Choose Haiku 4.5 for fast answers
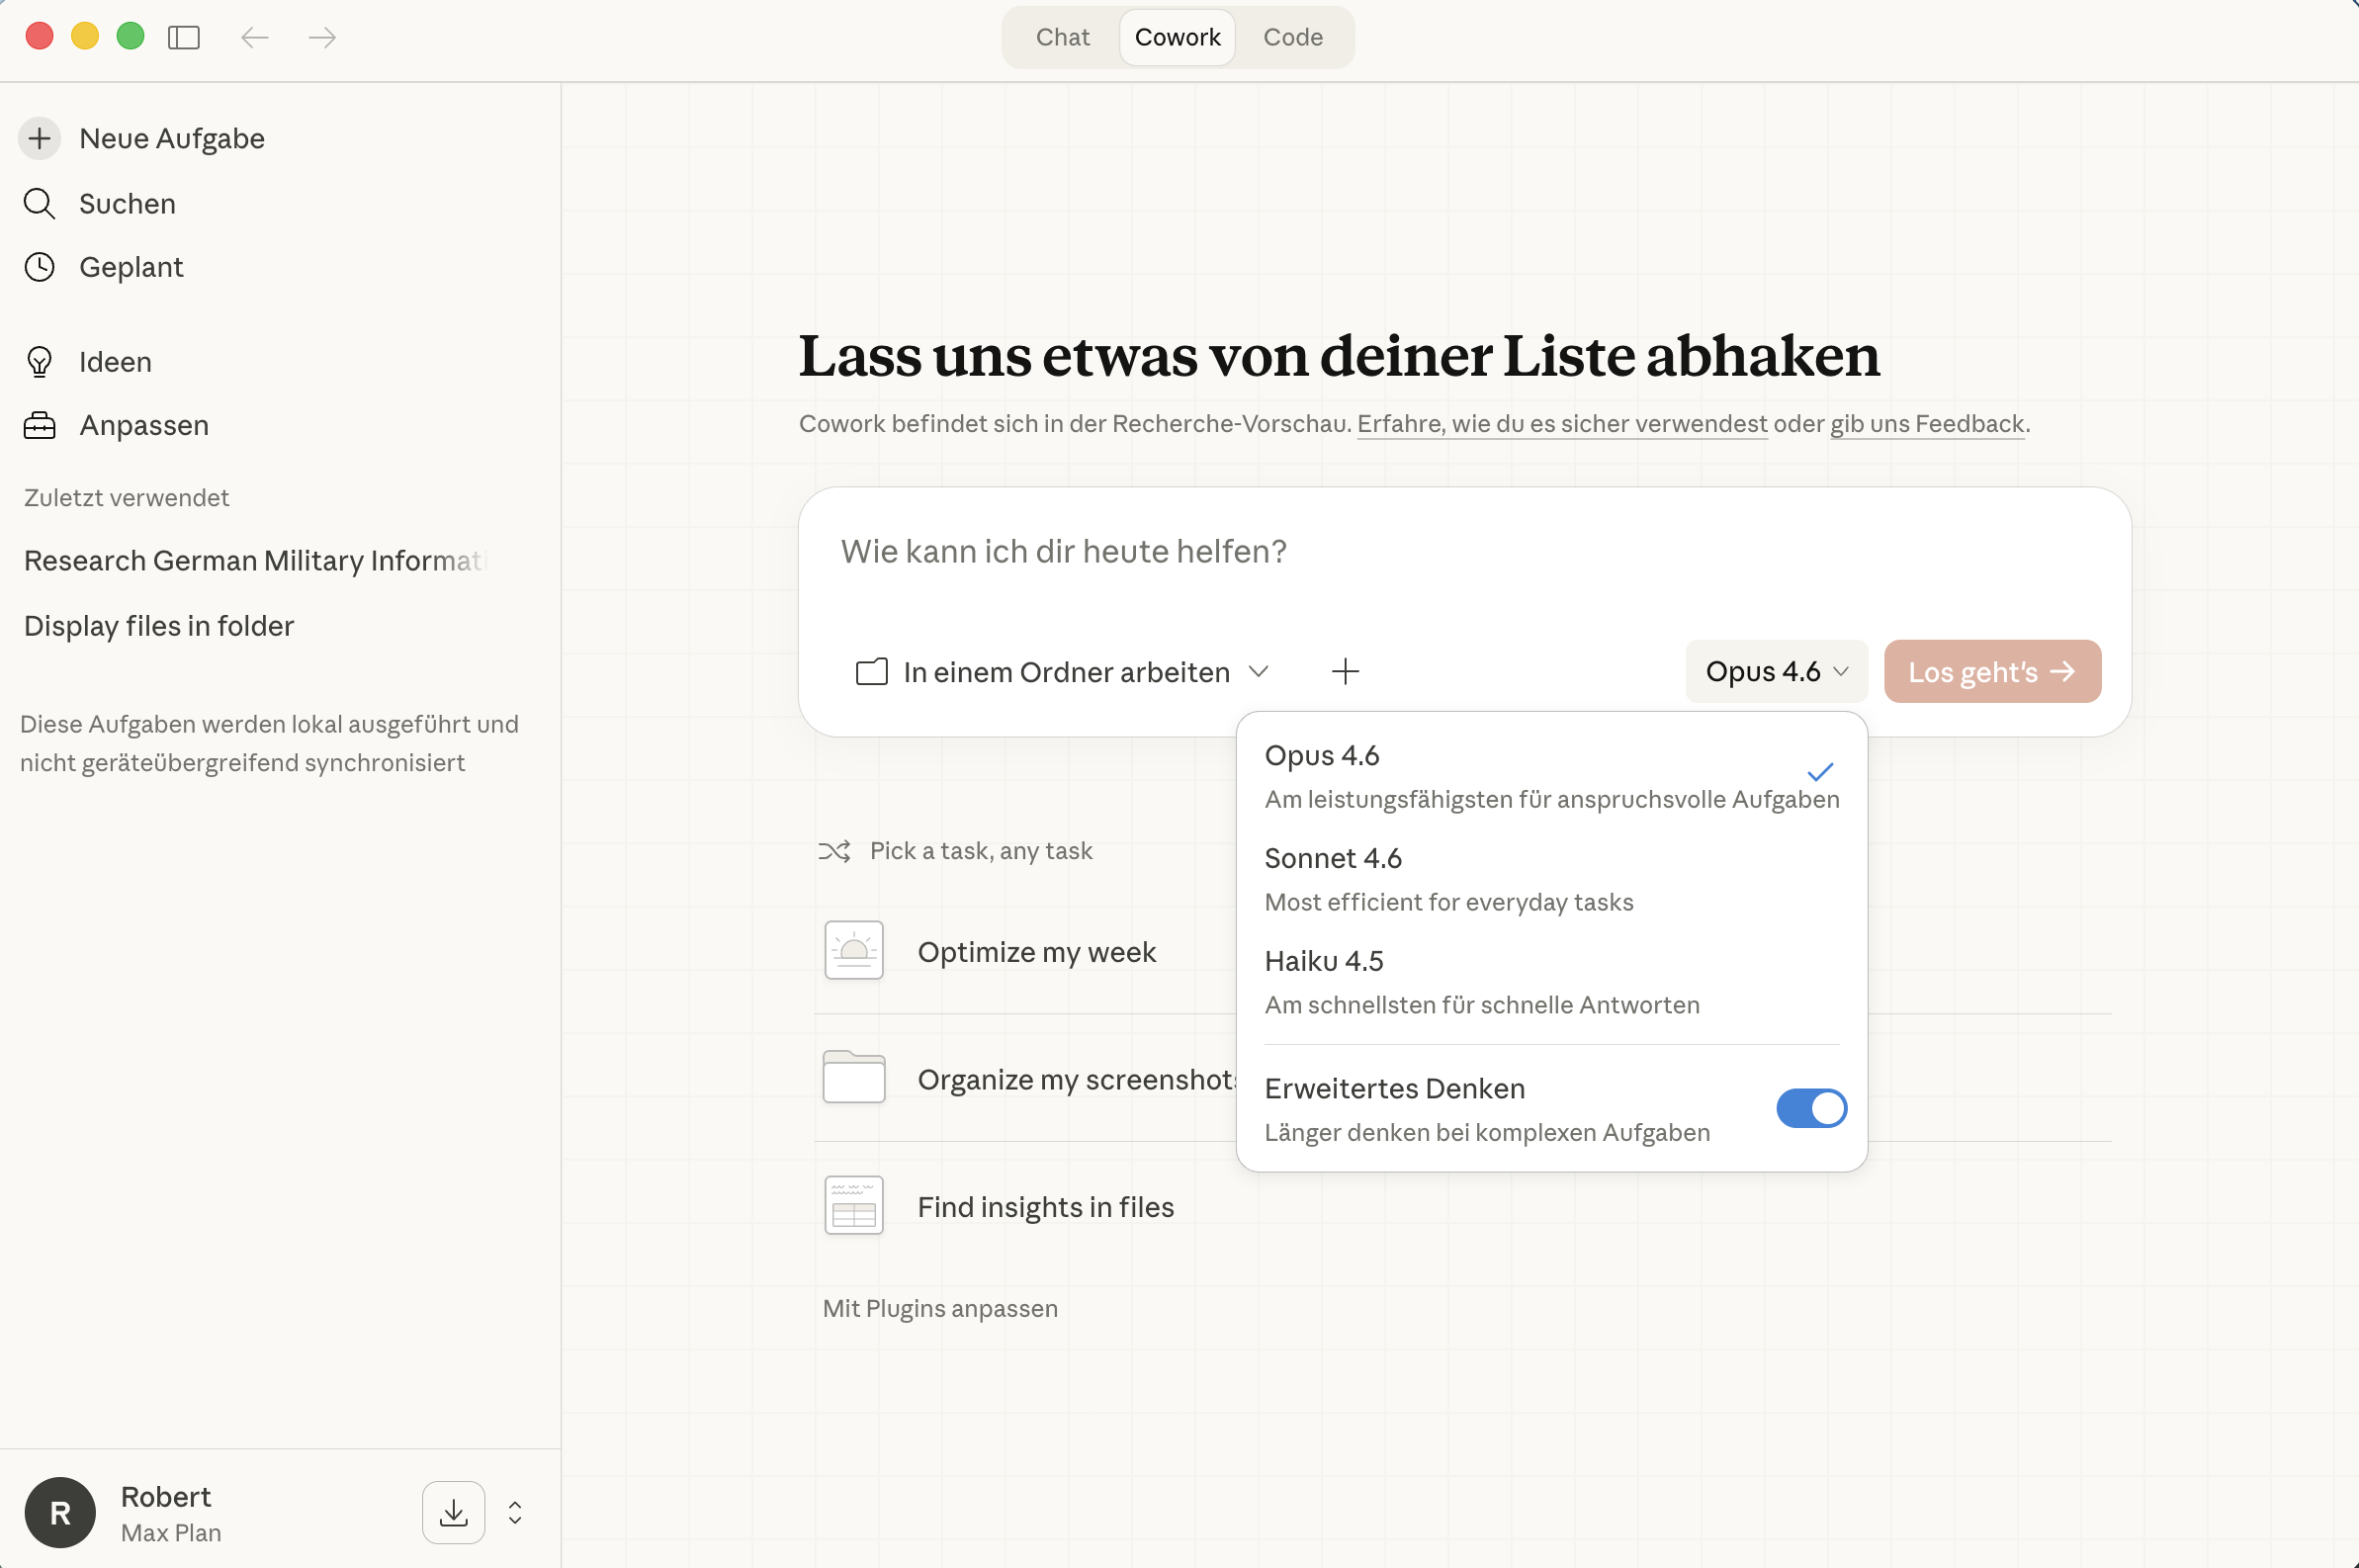This screenshot has width=2359, height=1568. (1323, 961)
